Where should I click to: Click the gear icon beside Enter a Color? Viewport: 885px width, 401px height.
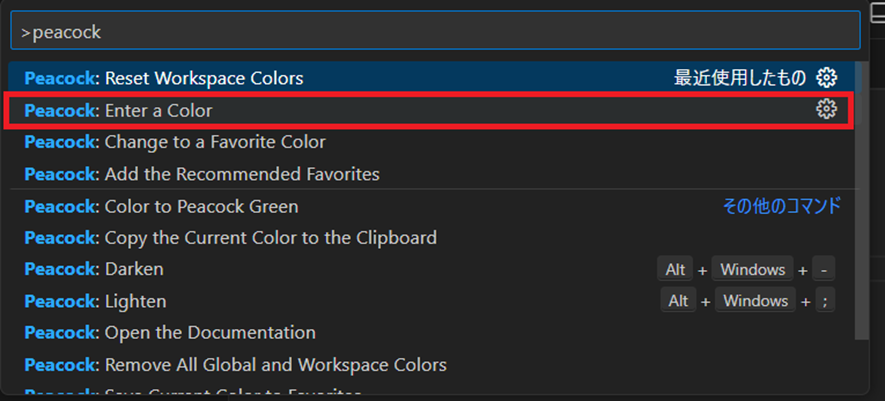point(826,110)
